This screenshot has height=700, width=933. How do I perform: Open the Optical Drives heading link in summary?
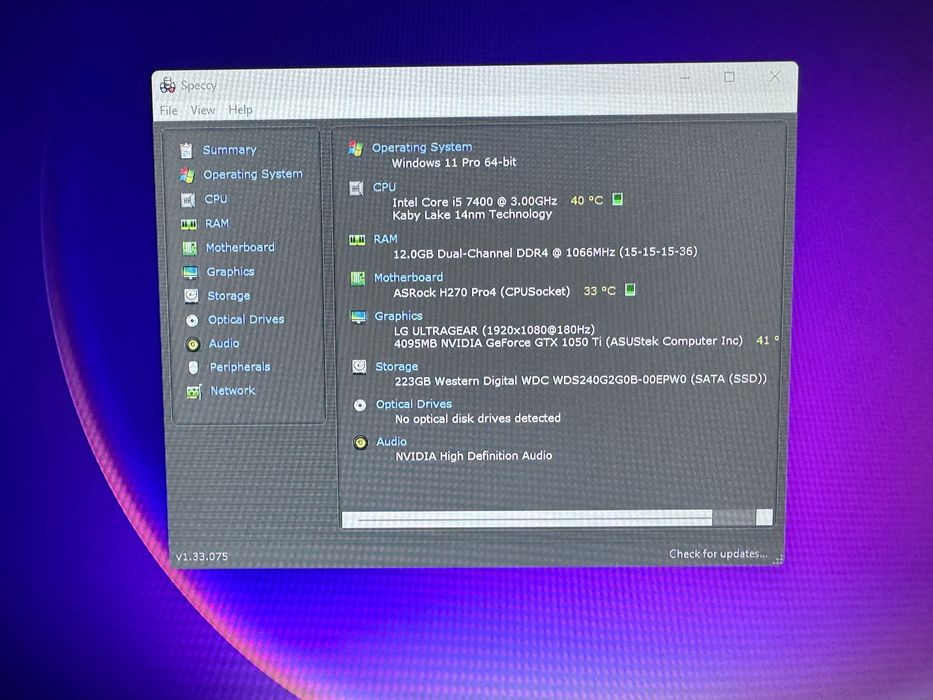point(414,405)
